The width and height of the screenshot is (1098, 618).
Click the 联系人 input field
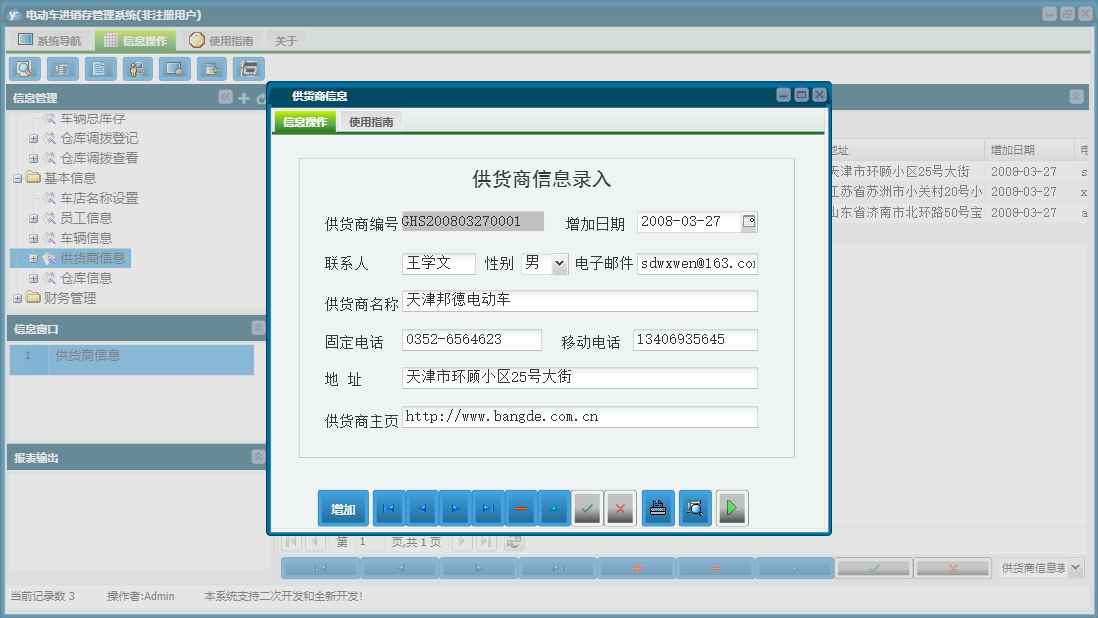coord(438,264)
